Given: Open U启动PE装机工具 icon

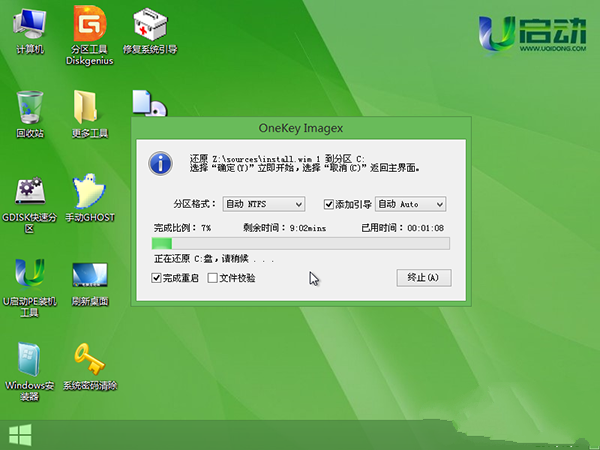Looking at the screenshot, I should [x=28, y=276].
